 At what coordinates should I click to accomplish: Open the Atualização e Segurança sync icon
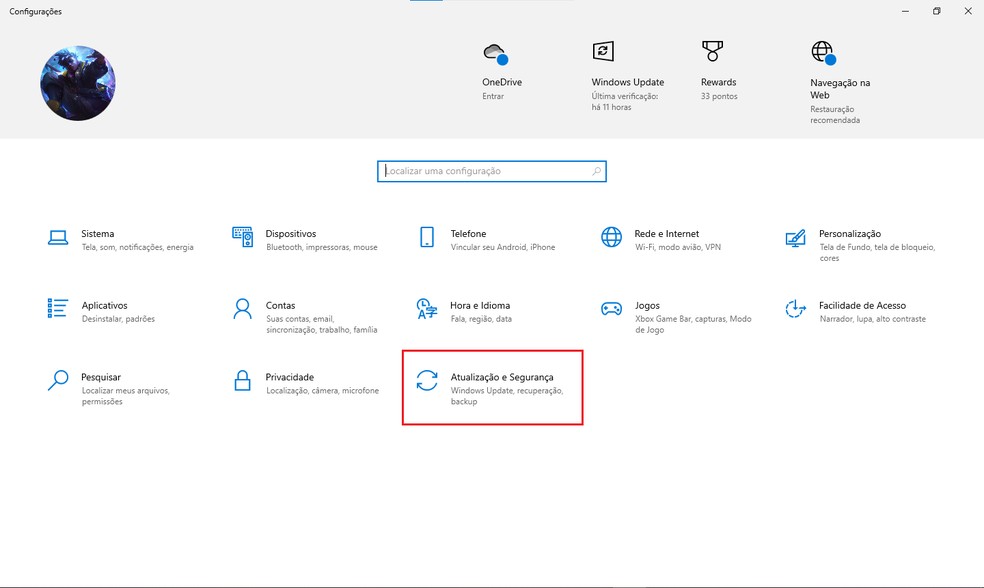(x=427, y=380)
